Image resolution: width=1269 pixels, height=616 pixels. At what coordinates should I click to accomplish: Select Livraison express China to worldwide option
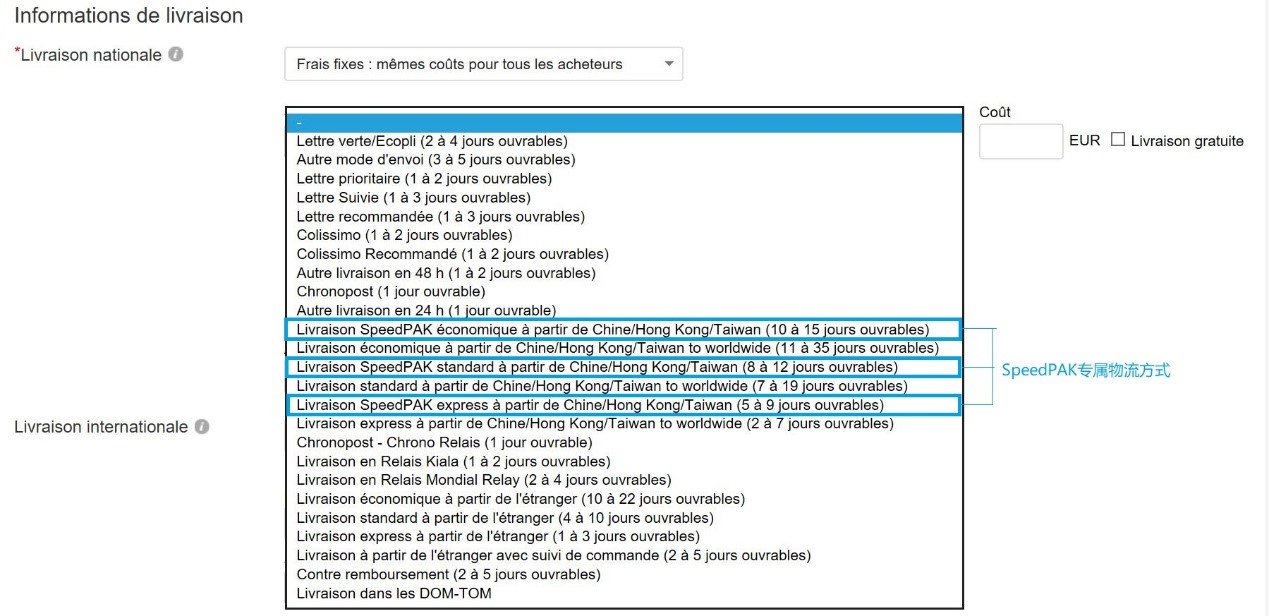click(624, 424)
